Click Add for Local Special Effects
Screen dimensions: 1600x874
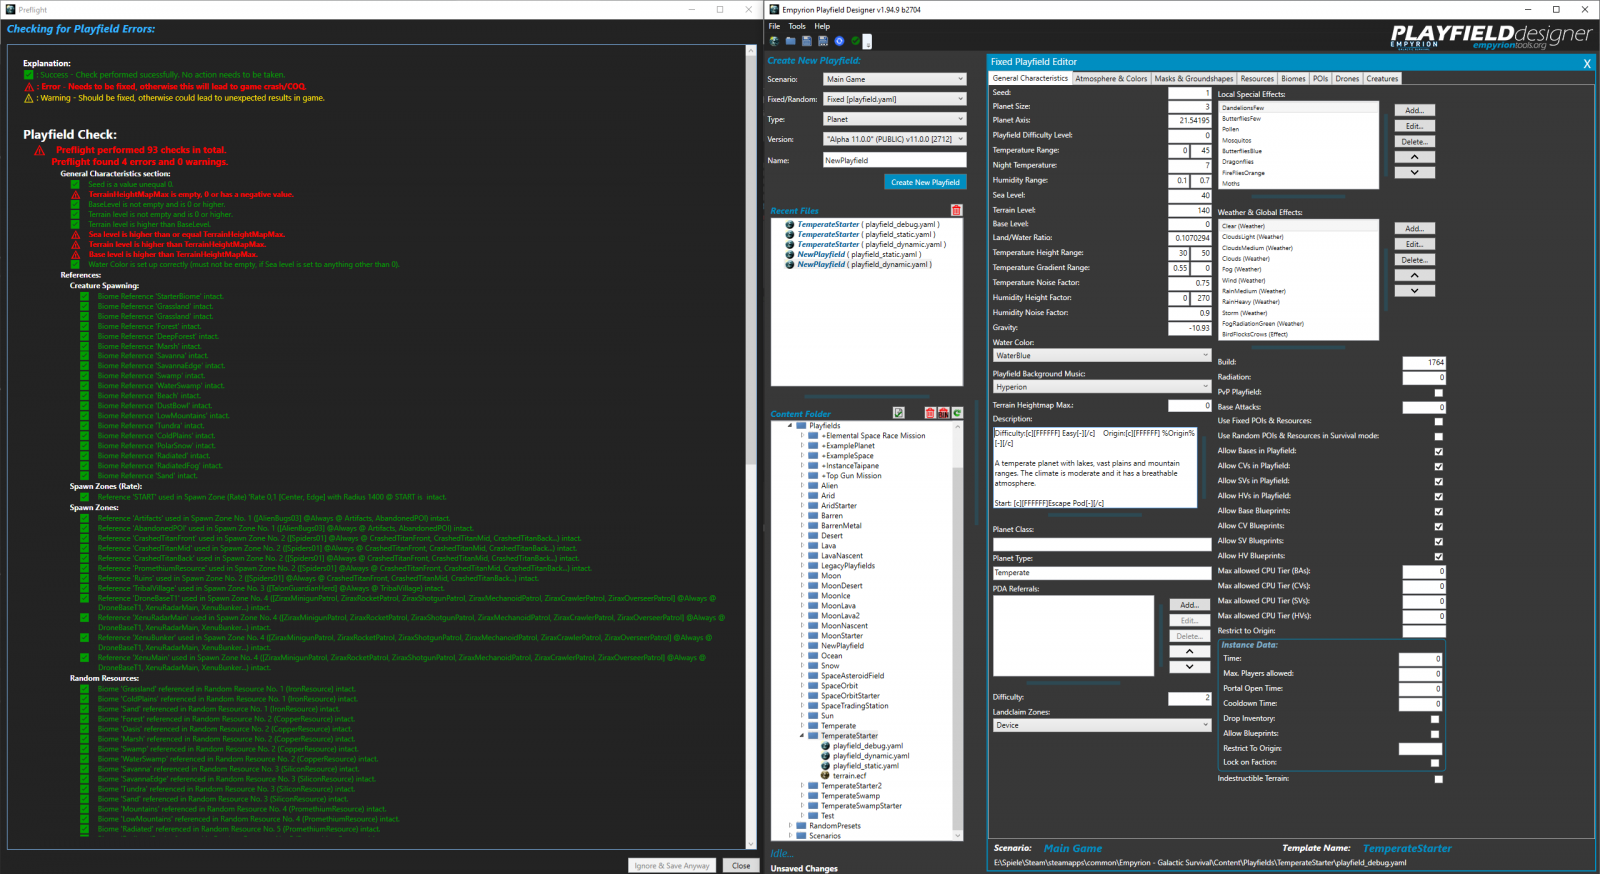coord(1414,110)
